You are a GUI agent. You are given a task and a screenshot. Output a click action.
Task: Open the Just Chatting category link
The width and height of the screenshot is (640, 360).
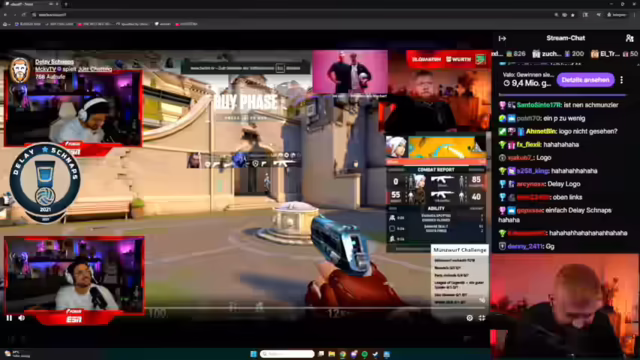click(95, 69)
